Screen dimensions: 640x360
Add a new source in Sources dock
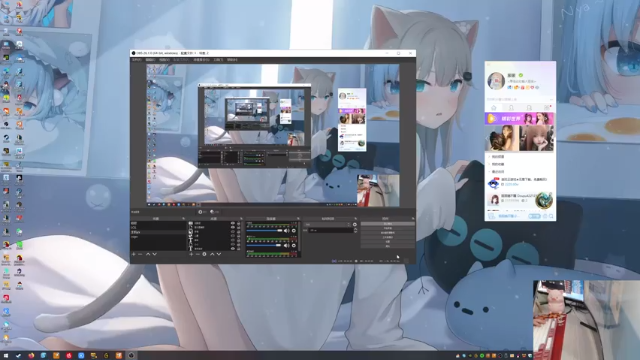coord(191,254)
